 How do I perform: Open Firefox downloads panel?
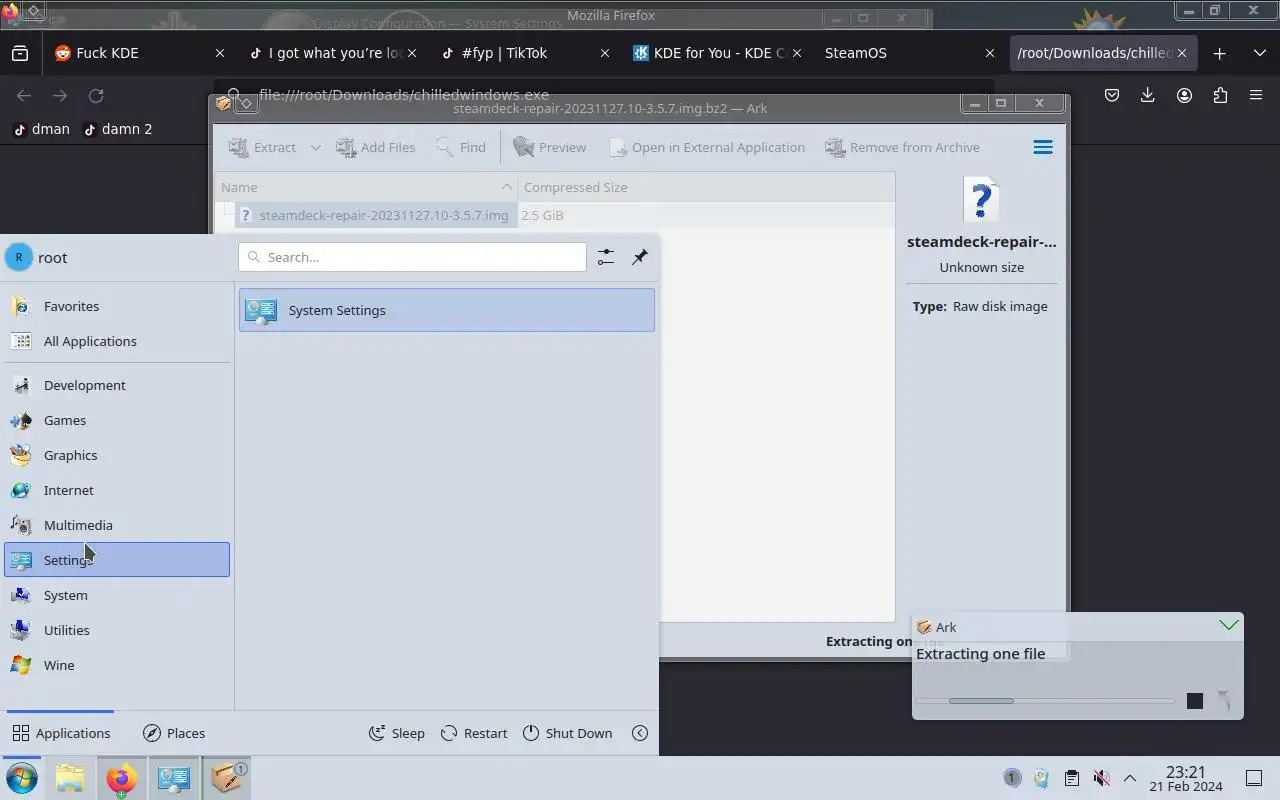[x=1148, y=95]
